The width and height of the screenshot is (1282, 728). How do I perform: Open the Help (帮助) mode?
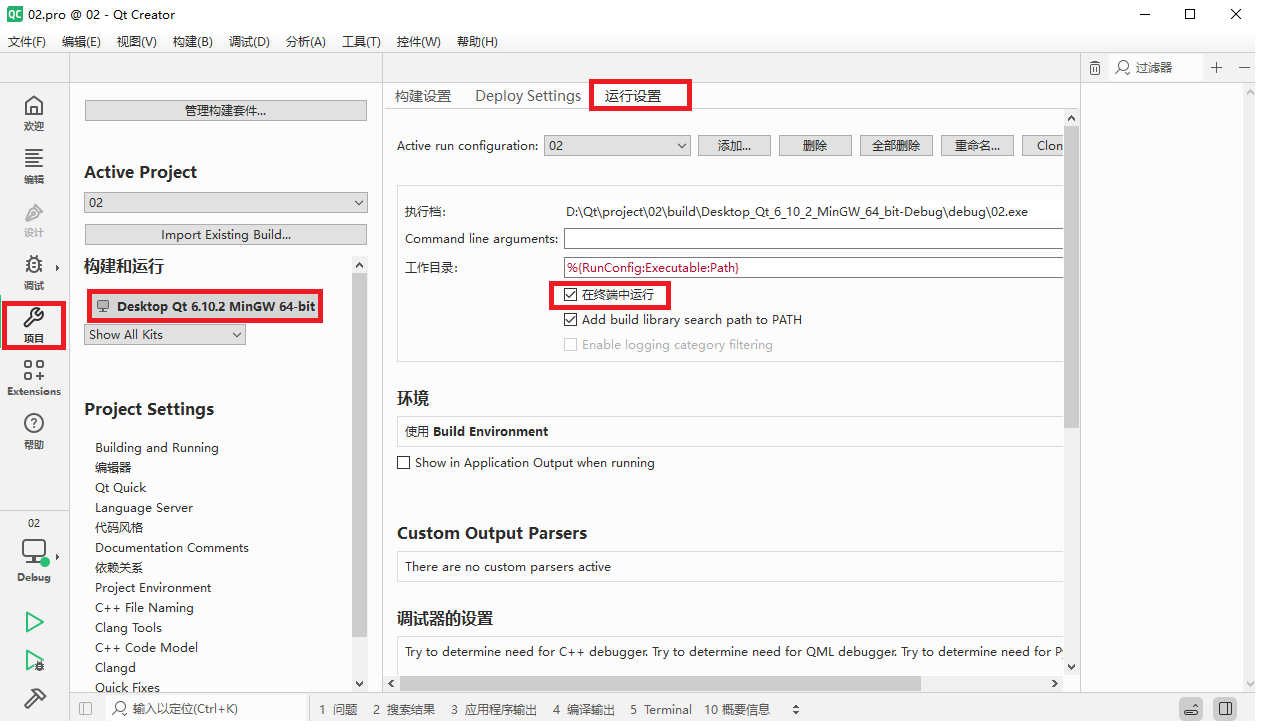click(34, 431)
